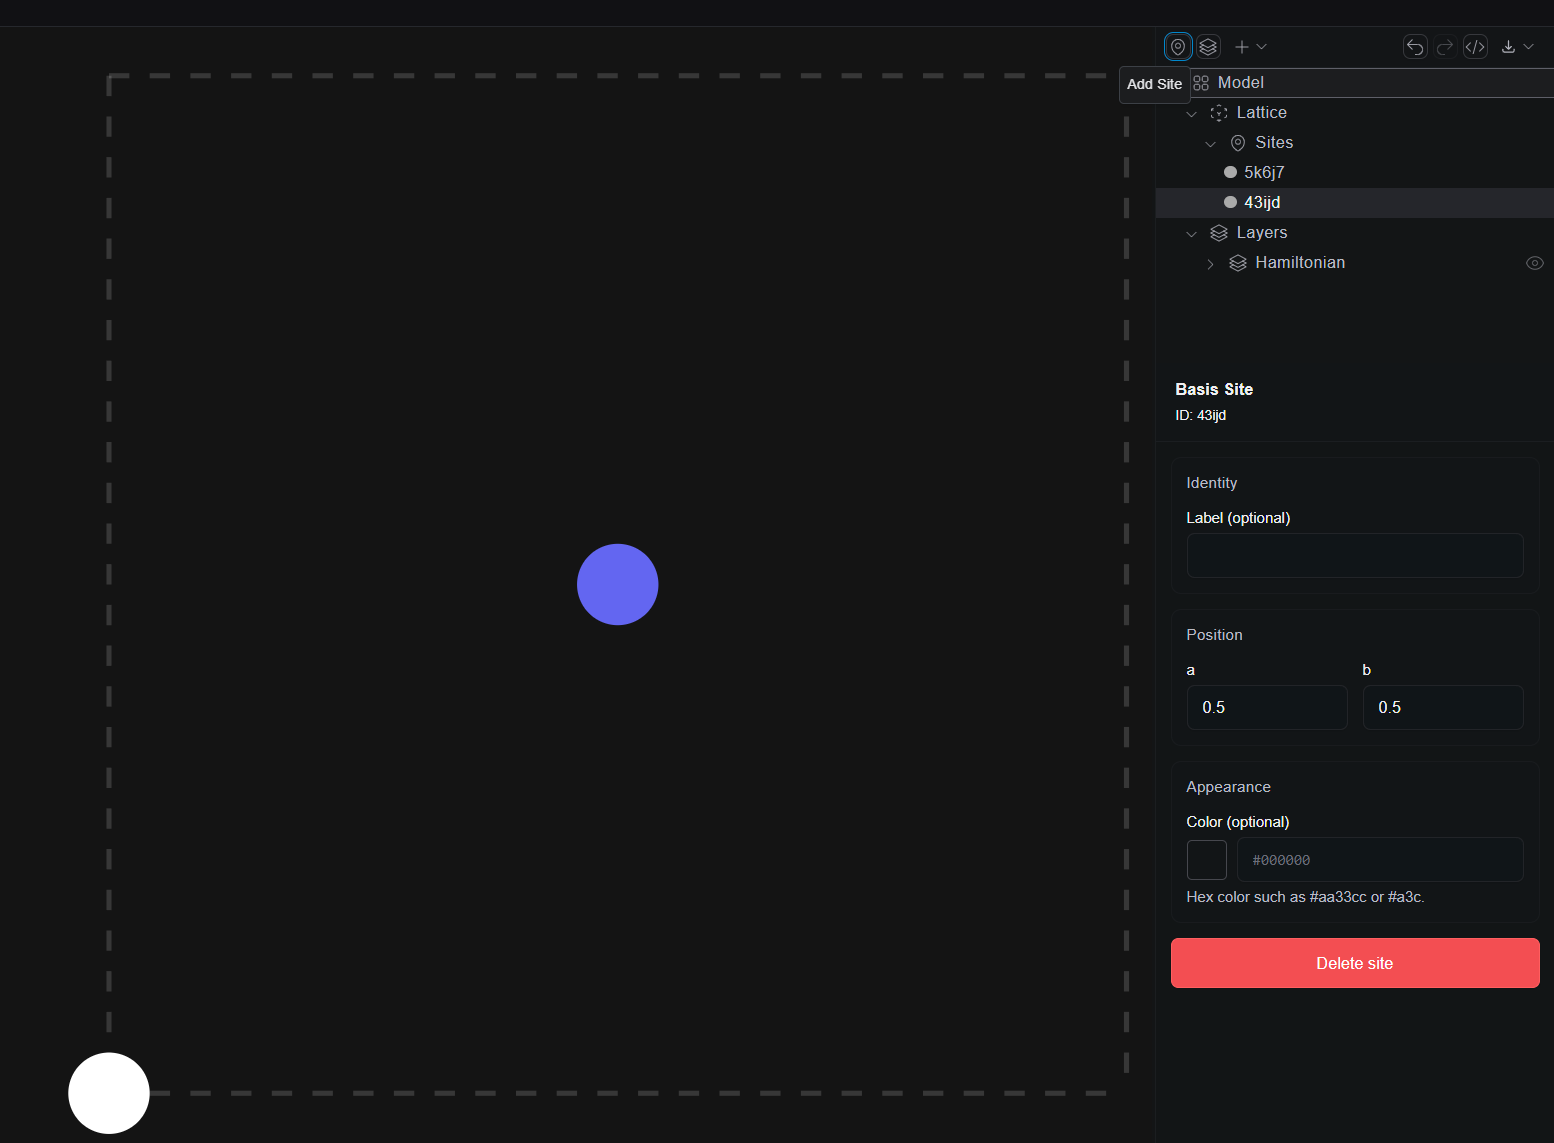Click the add layer stack icon
The height and width of the screenshot is (1143, 1554).
coord(1208,47)
